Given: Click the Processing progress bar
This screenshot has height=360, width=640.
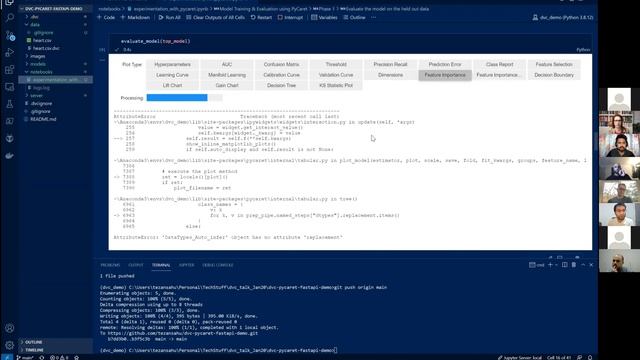Looking at the screenshot, I should click(x=184, y=98).
